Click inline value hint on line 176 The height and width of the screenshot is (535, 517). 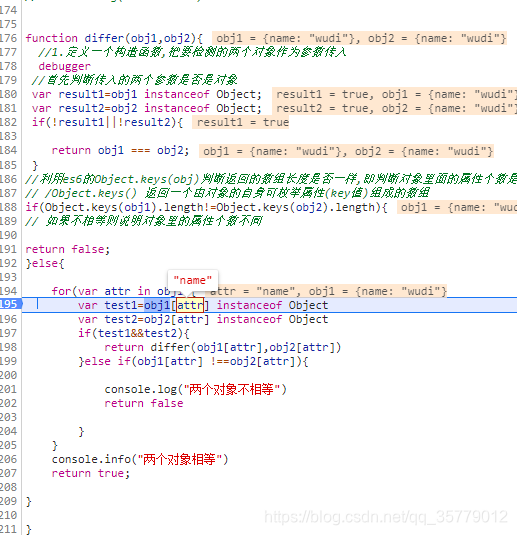tap(359, 38)
